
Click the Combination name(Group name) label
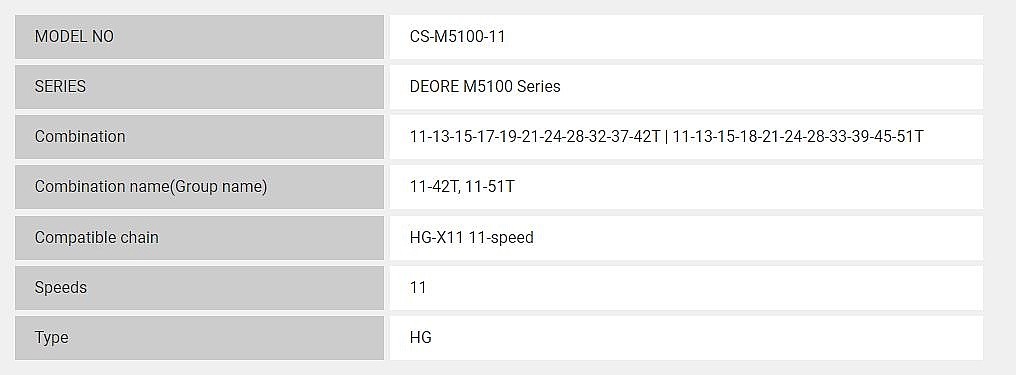pos(151,187)
